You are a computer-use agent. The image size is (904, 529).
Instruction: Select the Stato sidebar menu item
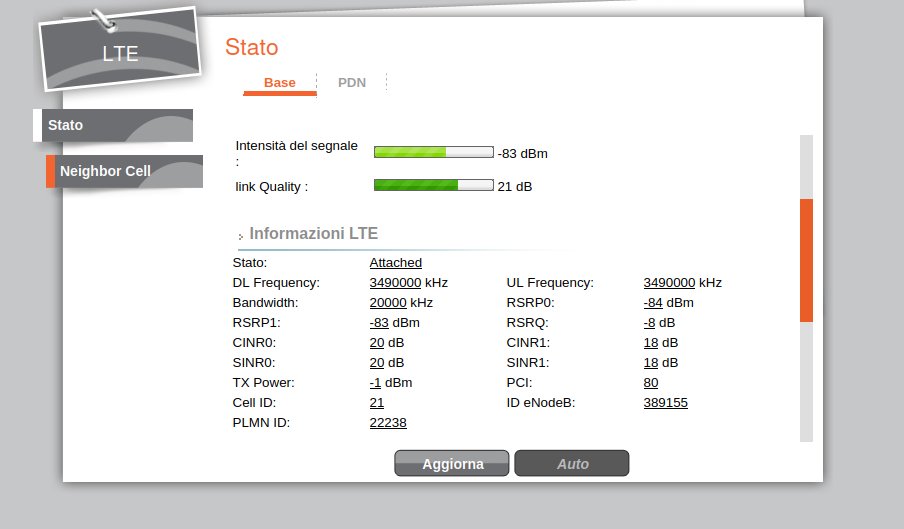[x=113, y=125]
